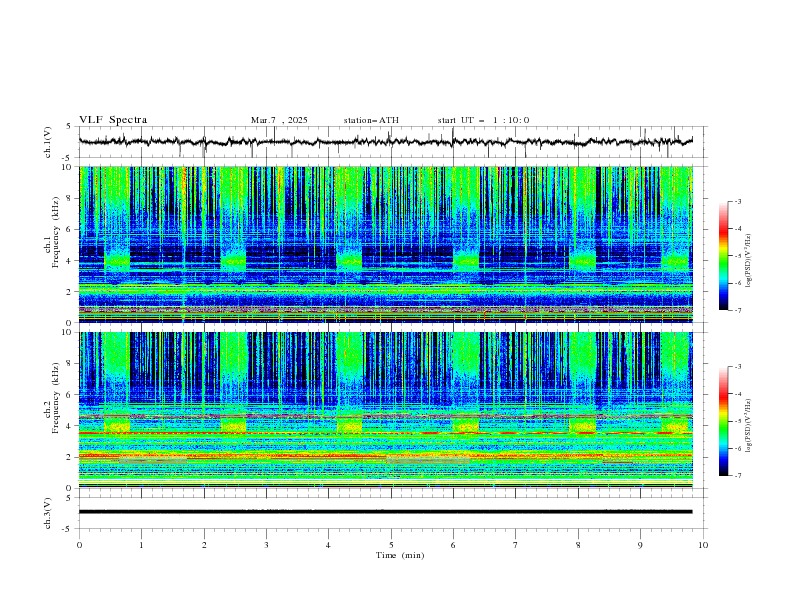792x612 pixels.
Task: Click the red 3.5 kHz band in ch.2 spectrogram
Action: [386, 433]
